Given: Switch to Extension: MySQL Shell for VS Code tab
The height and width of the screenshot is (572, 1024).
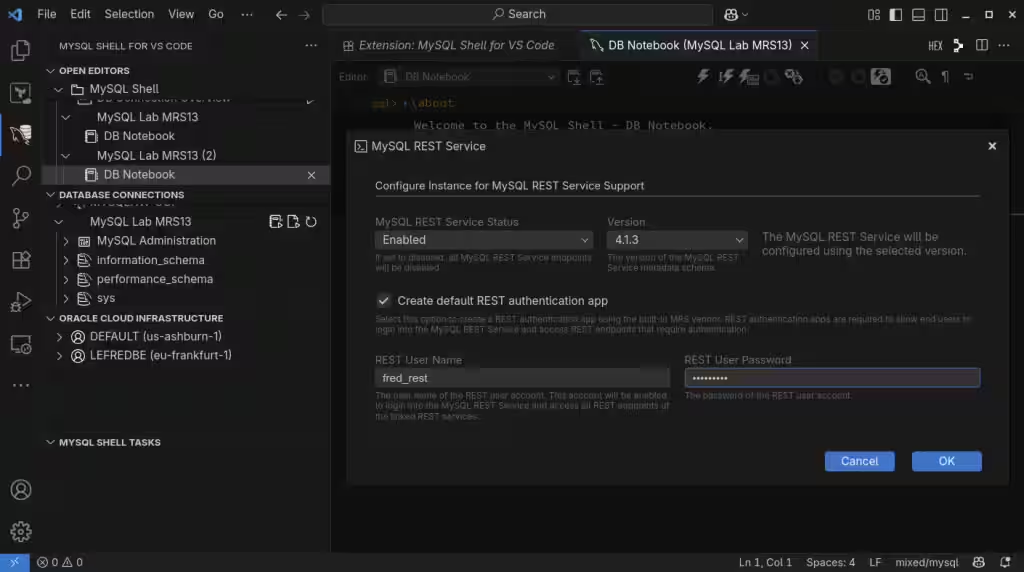Looking at the screenshot, I should coord(449,45).
